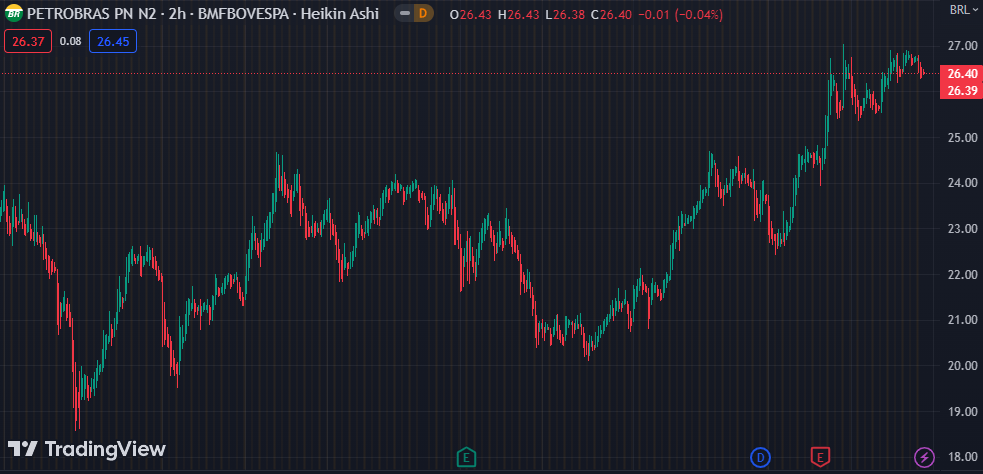Viewport: 983px width, 474px height.
Task: Click the blue buy price 26.45 button
Action: (x=113, y=41)
